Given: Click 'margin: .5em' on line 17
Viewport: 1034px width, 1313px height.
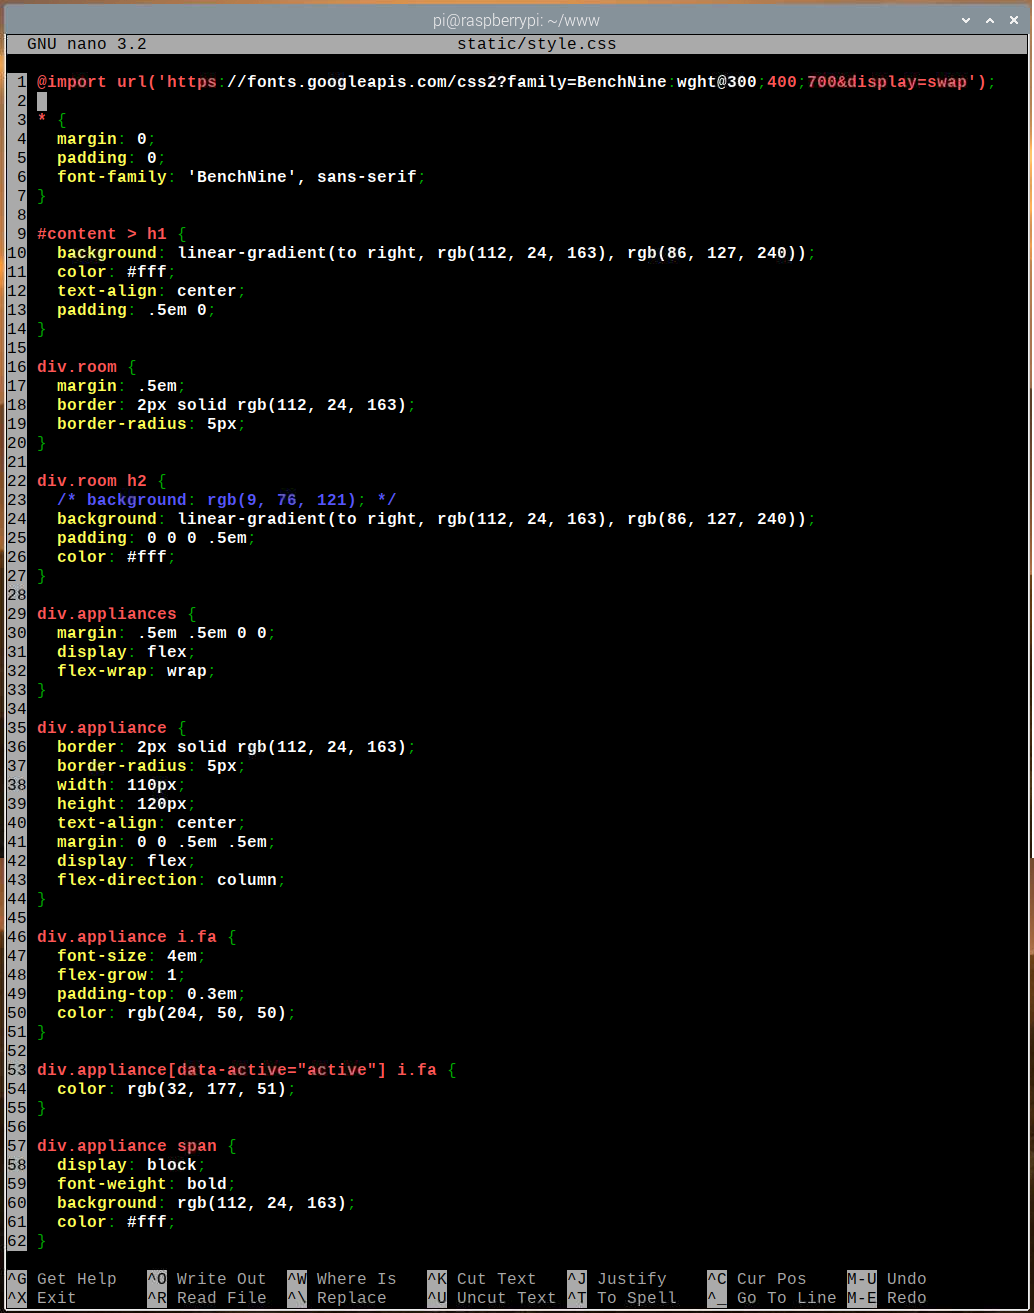Looking at the screenshot, I should (122, 386).
